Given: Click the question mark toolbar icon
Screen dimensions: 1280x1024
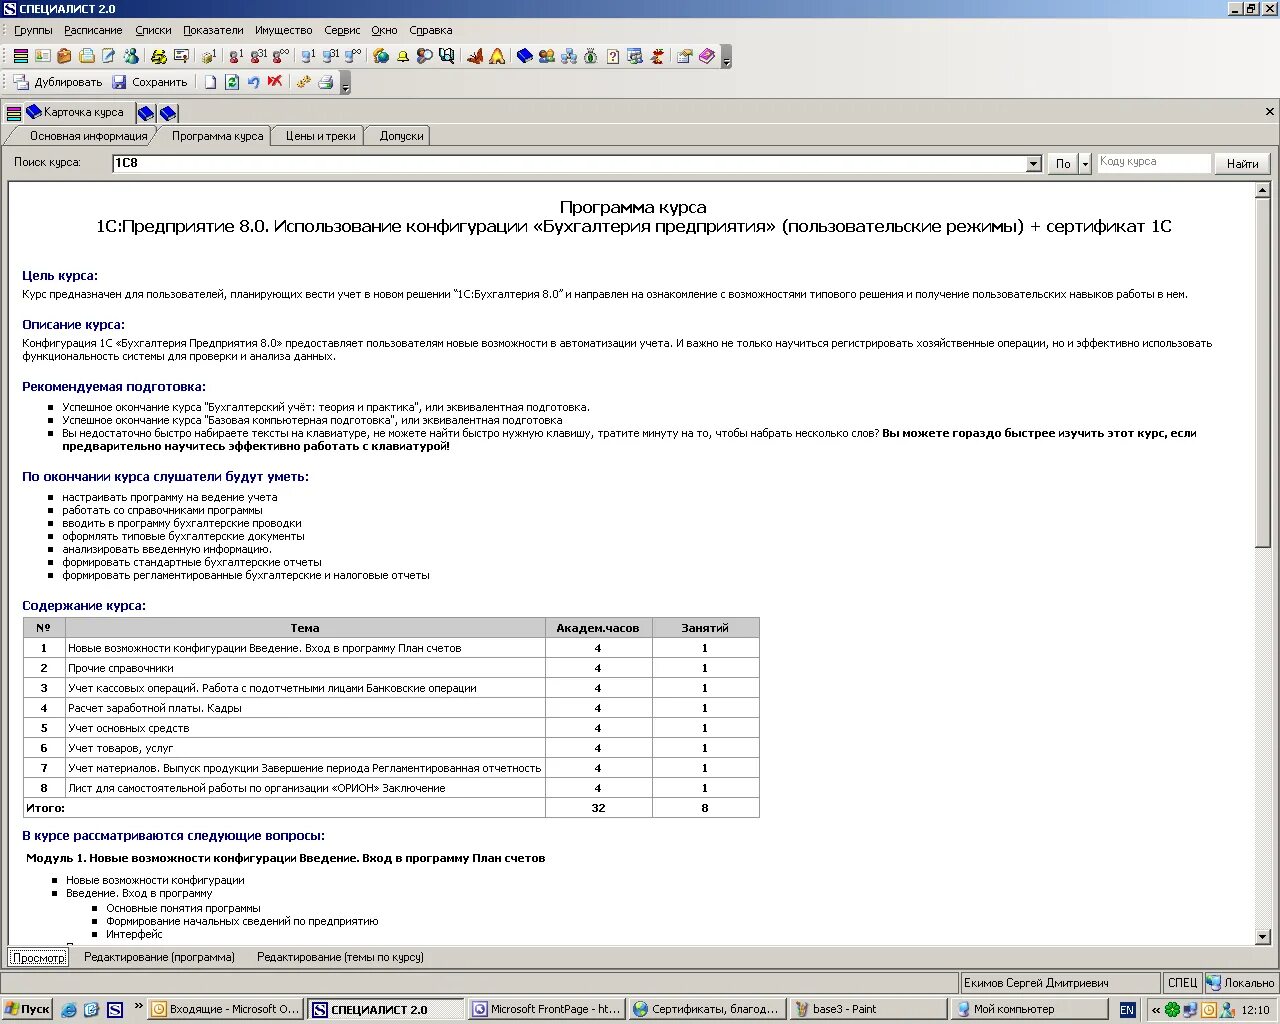Looking at the screenshot, I should (x=613, y=56).
